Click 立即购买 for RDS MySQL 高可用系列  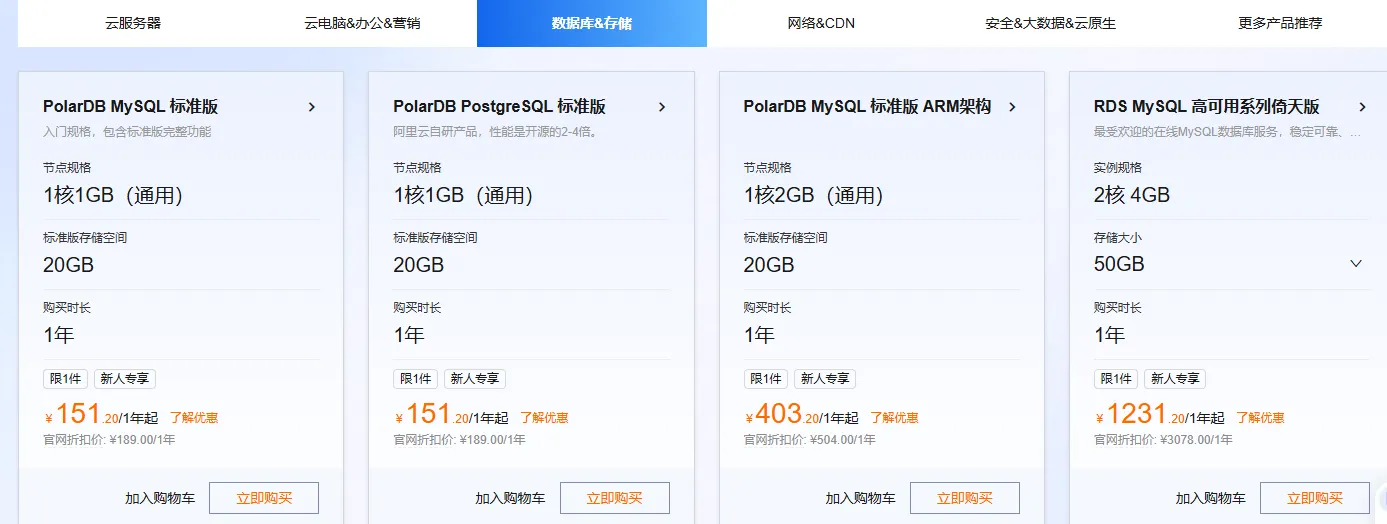pyautogui.click(x=1314, y=498)
